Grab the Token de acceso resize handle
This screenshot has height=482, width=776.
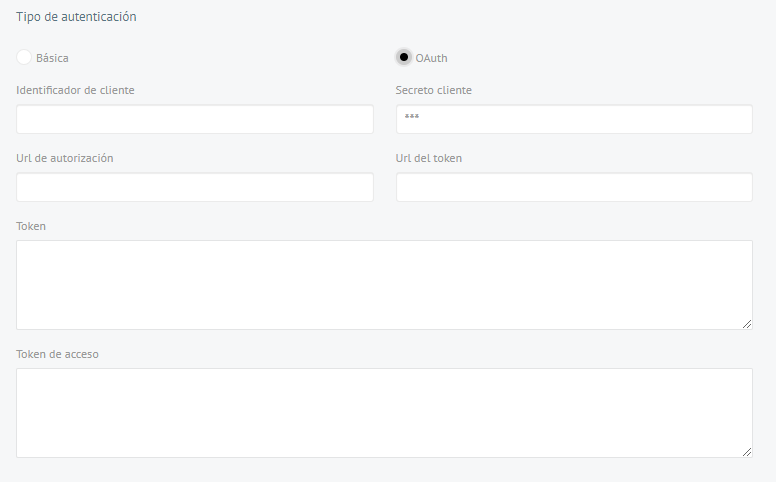point(747,452)
